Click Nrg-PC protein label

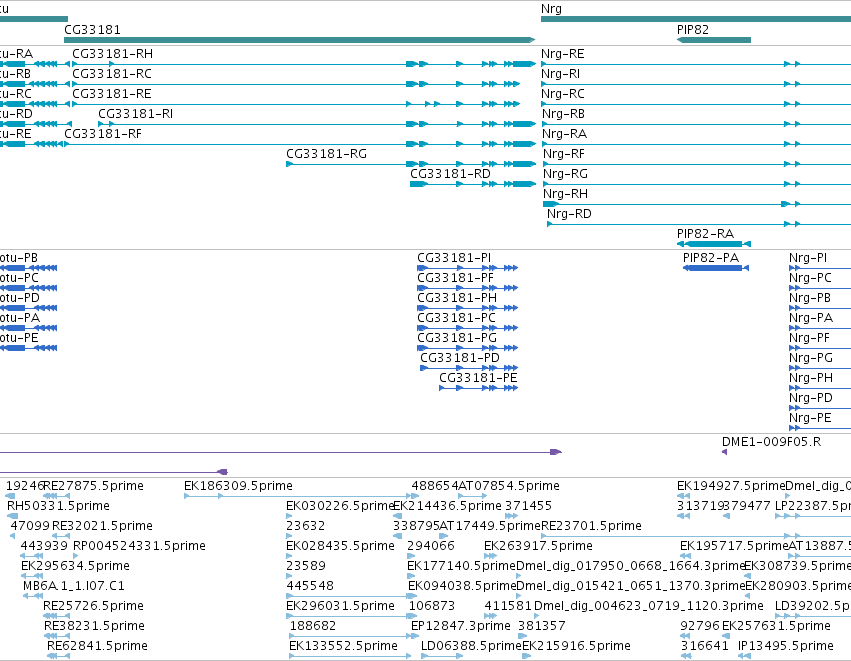[810, 278]
